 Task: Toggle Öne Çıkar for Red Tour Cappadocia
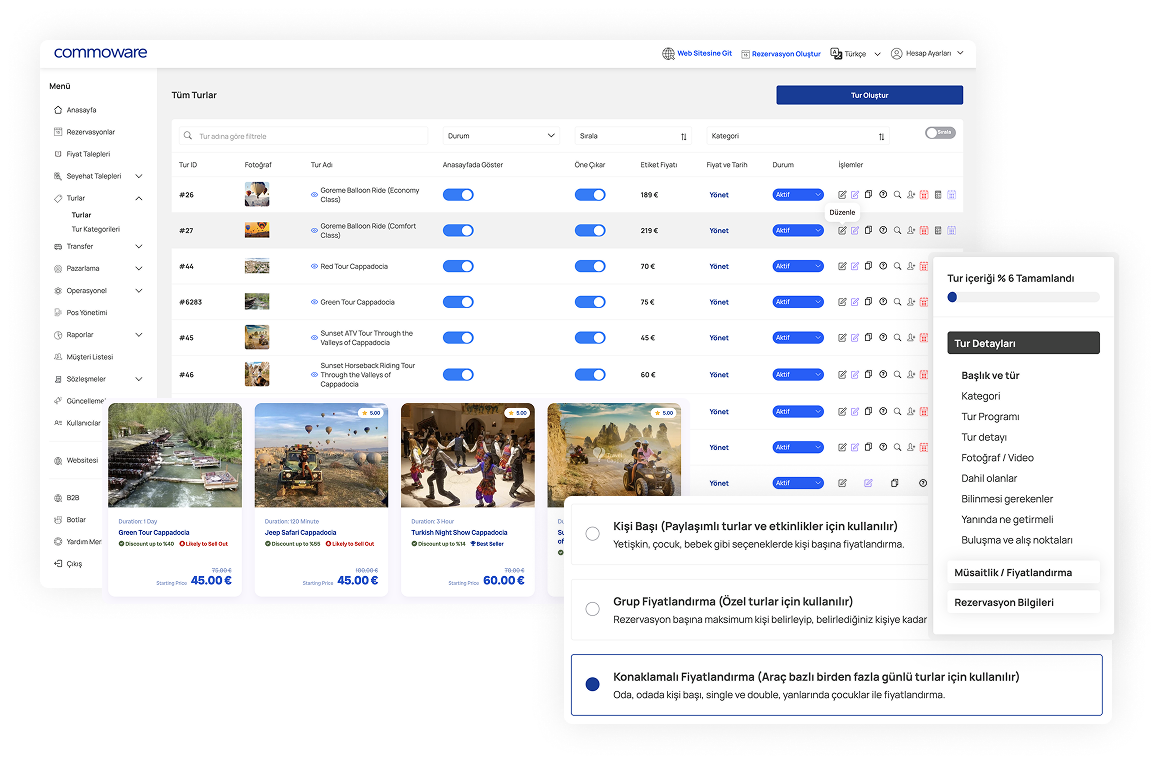point(590,267)
